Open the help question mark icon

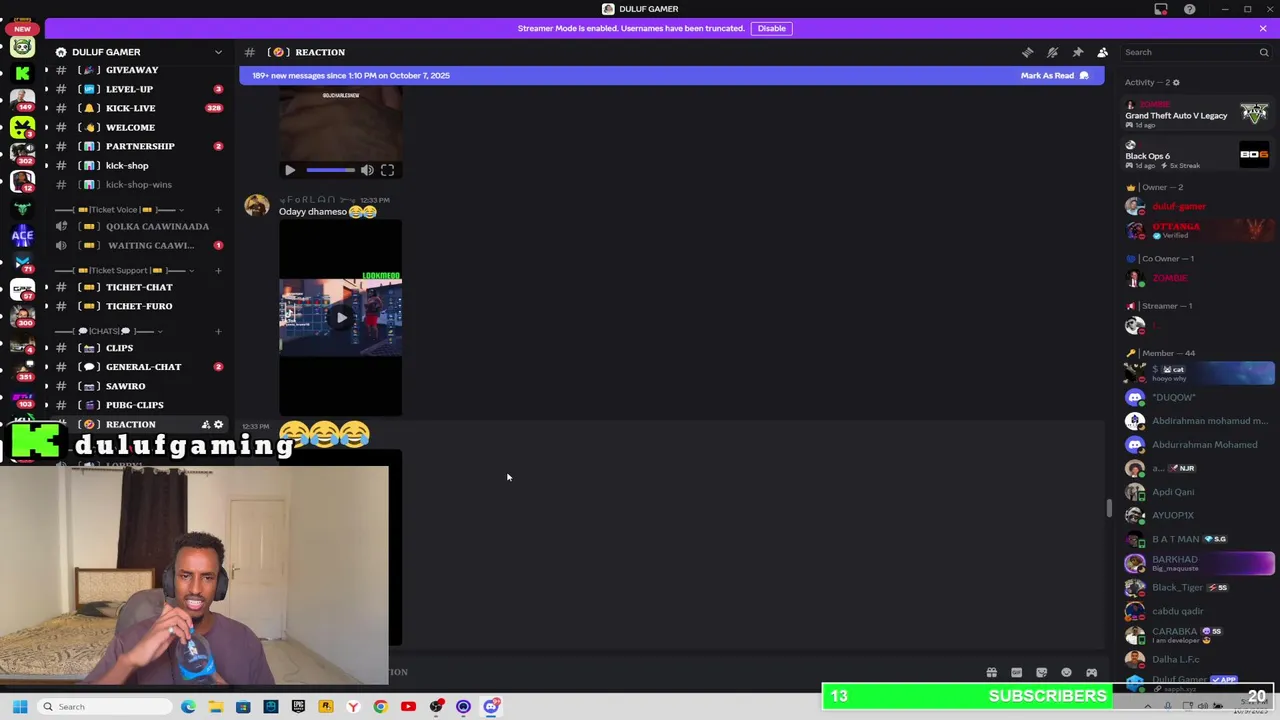(1189, 9)
